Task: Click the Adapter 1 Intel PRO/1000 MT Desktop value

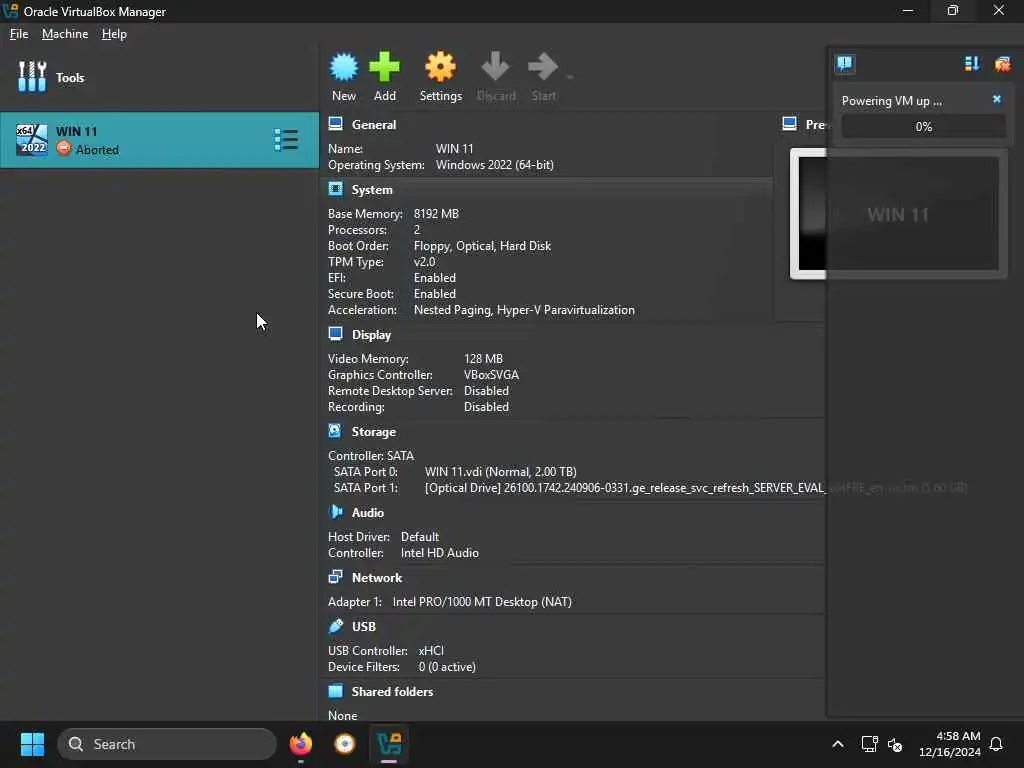Action: pyautogui.click(x=482, y=602)
